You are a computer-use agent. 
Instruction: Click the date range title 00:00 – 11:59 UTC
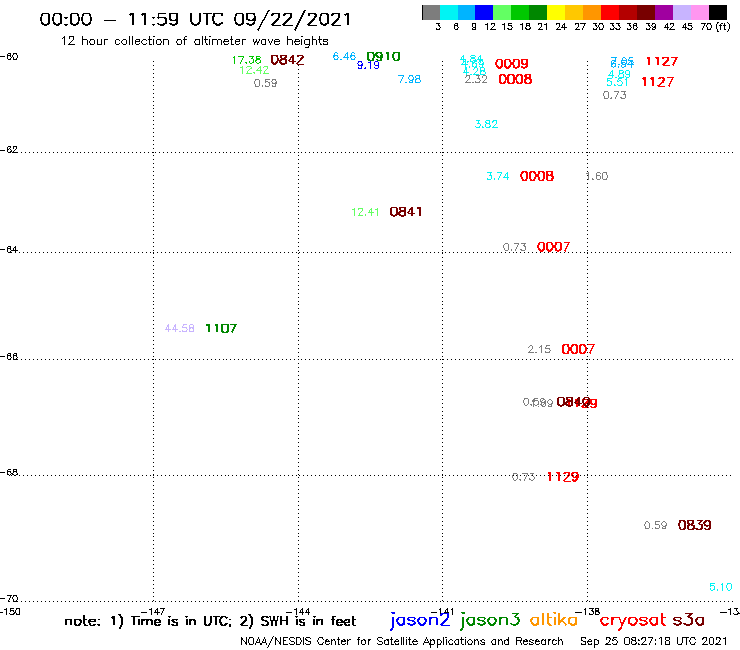tap(195, 19)
